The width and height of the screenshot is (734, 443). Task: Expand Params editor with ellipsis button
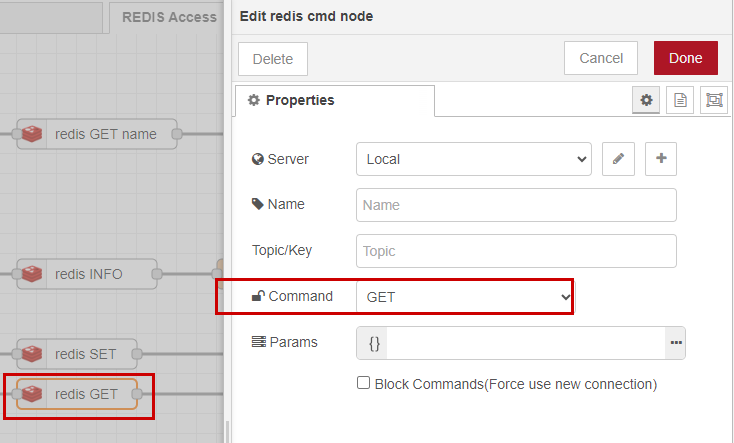(675, 343)
